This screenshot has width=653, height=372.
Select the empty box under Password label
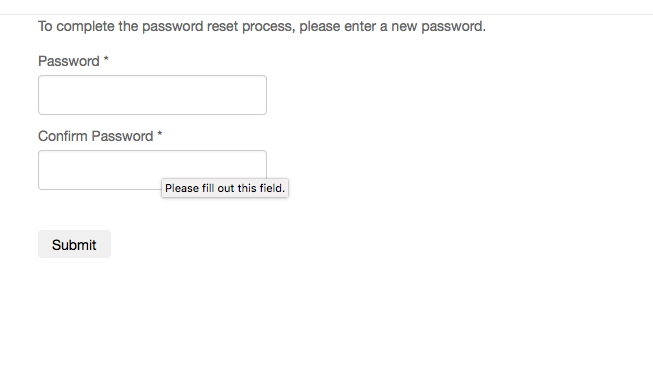click(152, 95)
